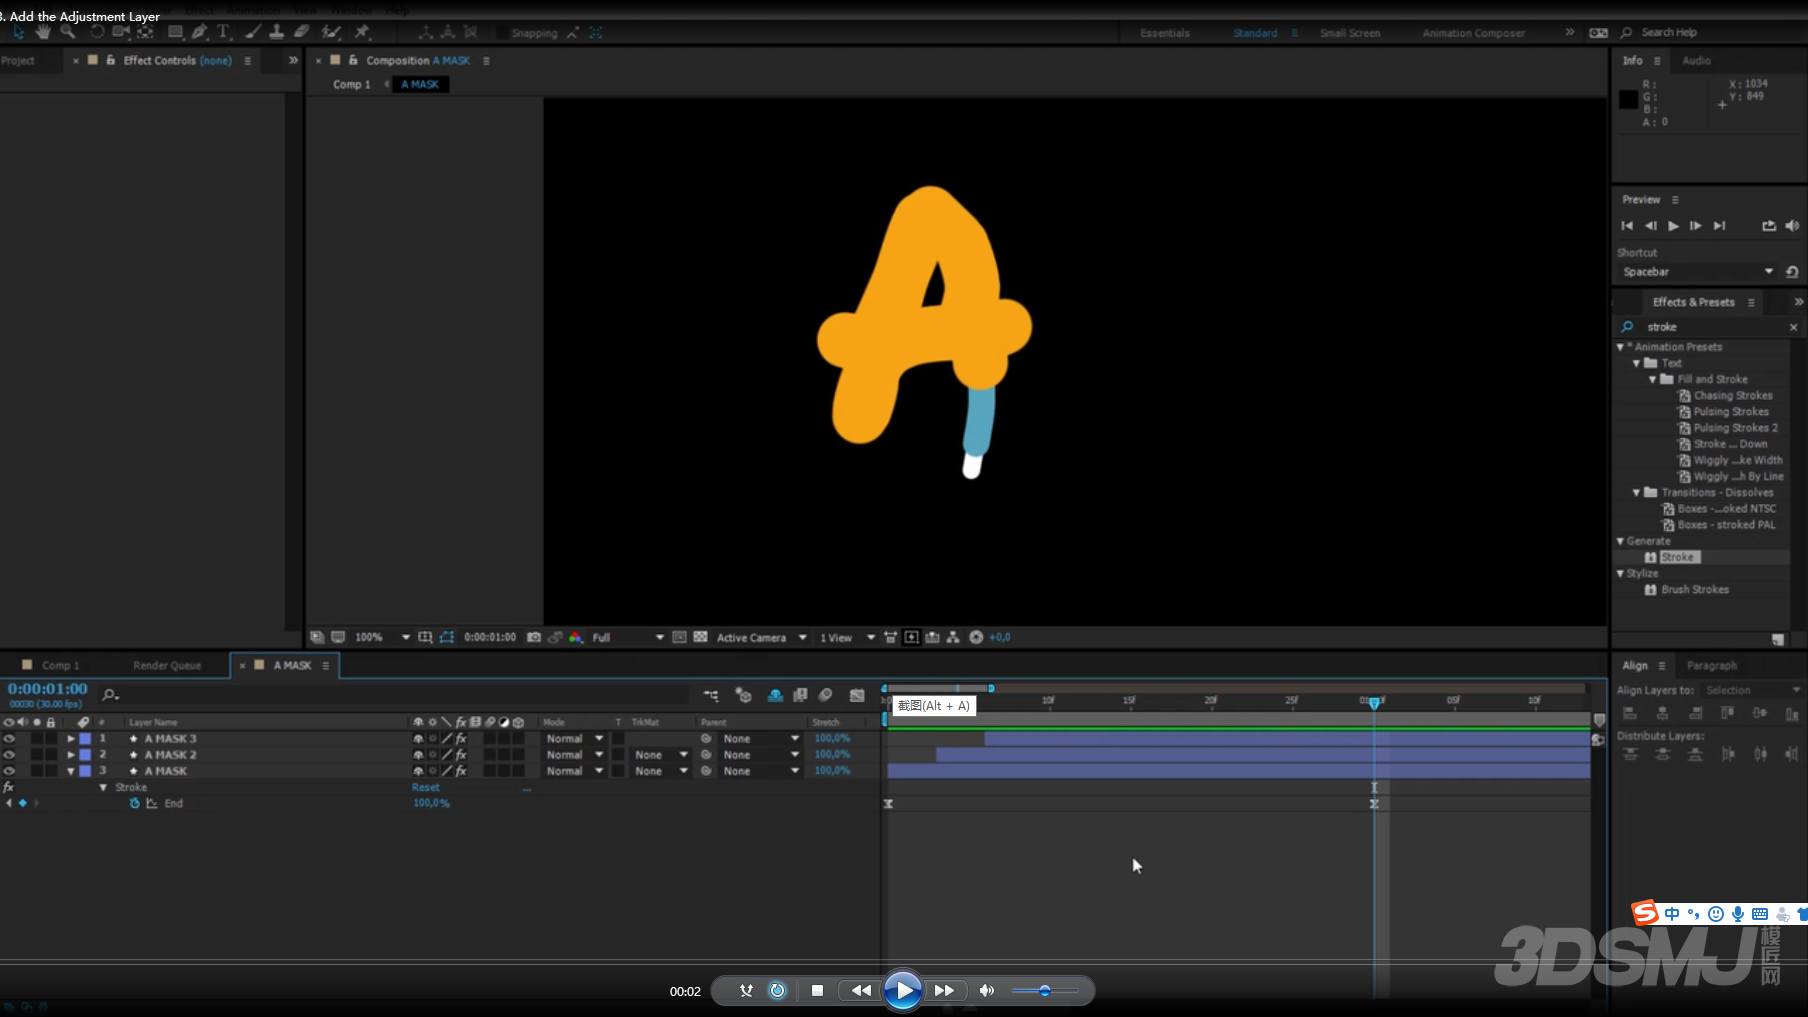Open the Spacebar shortcut dropdown
Image resolution: width=1808 pixels, height=1017 pixels.
tap(1697, 272)
